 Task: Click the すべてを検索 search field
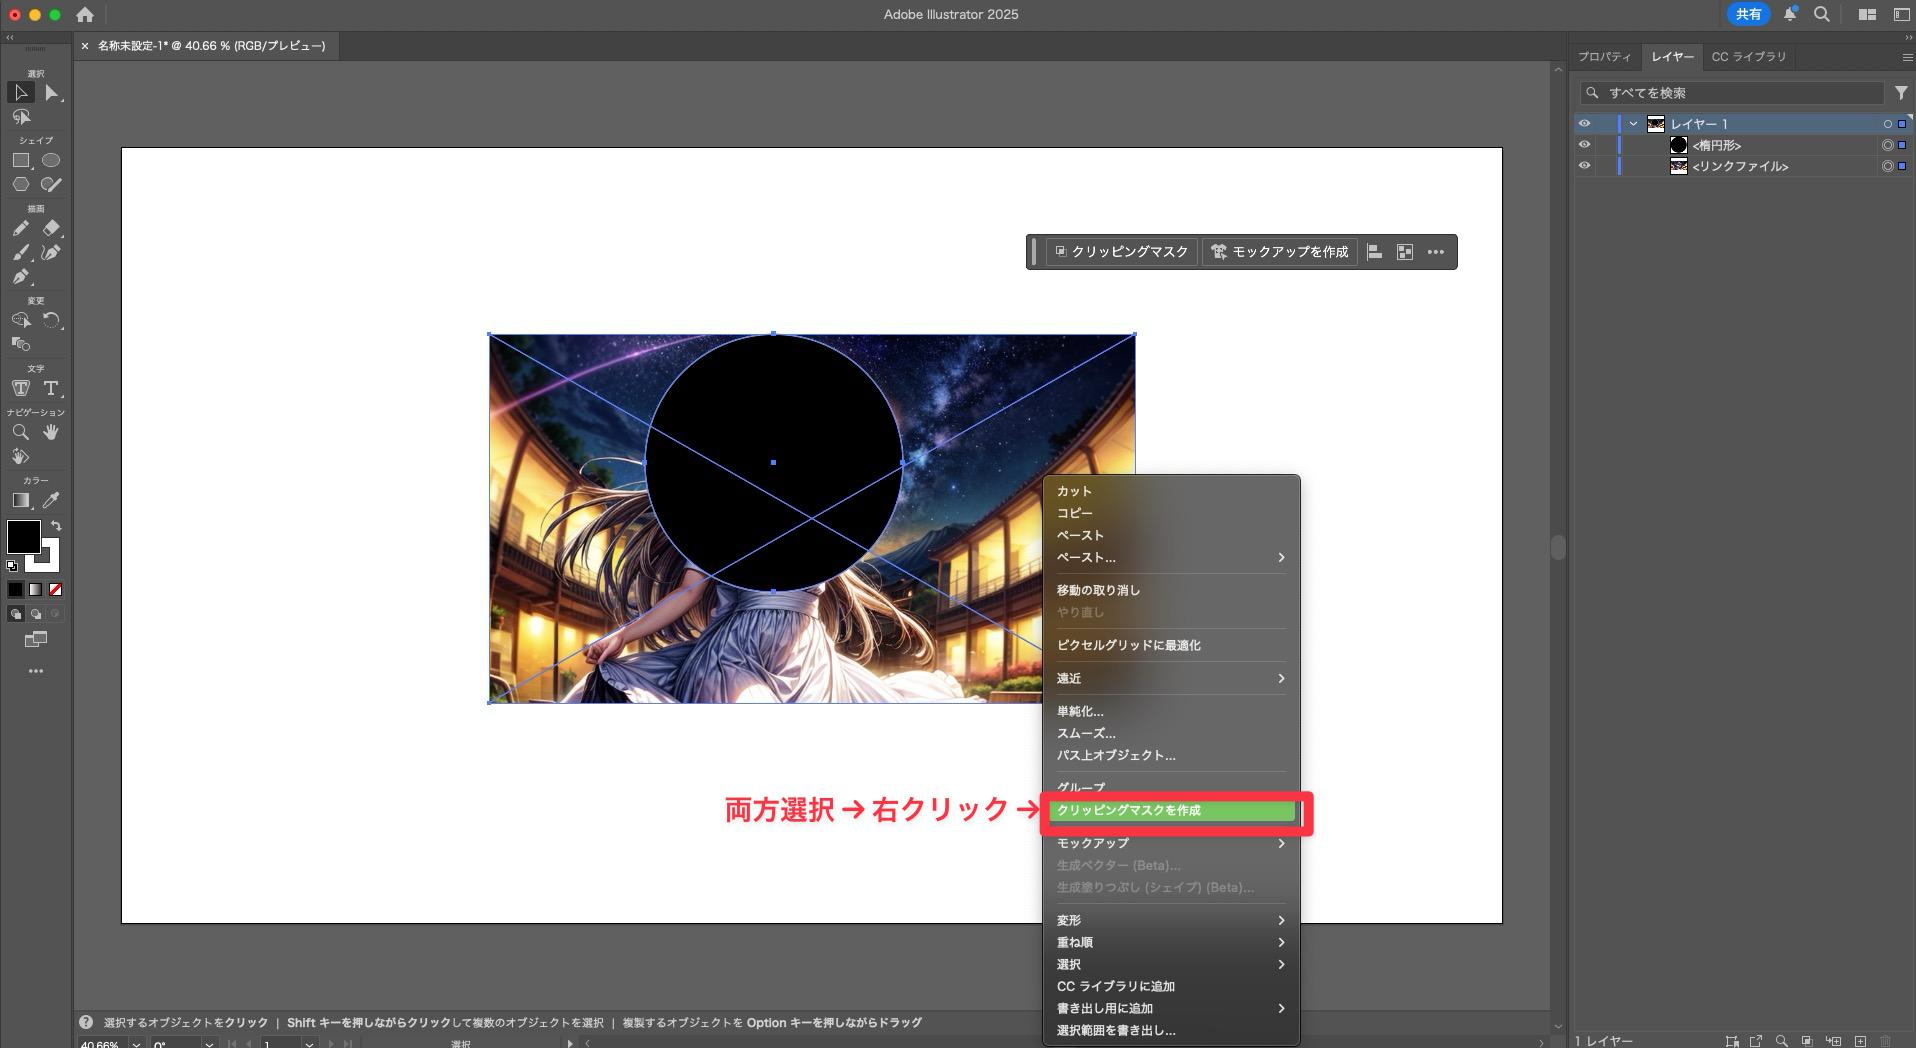(1731, 92)
